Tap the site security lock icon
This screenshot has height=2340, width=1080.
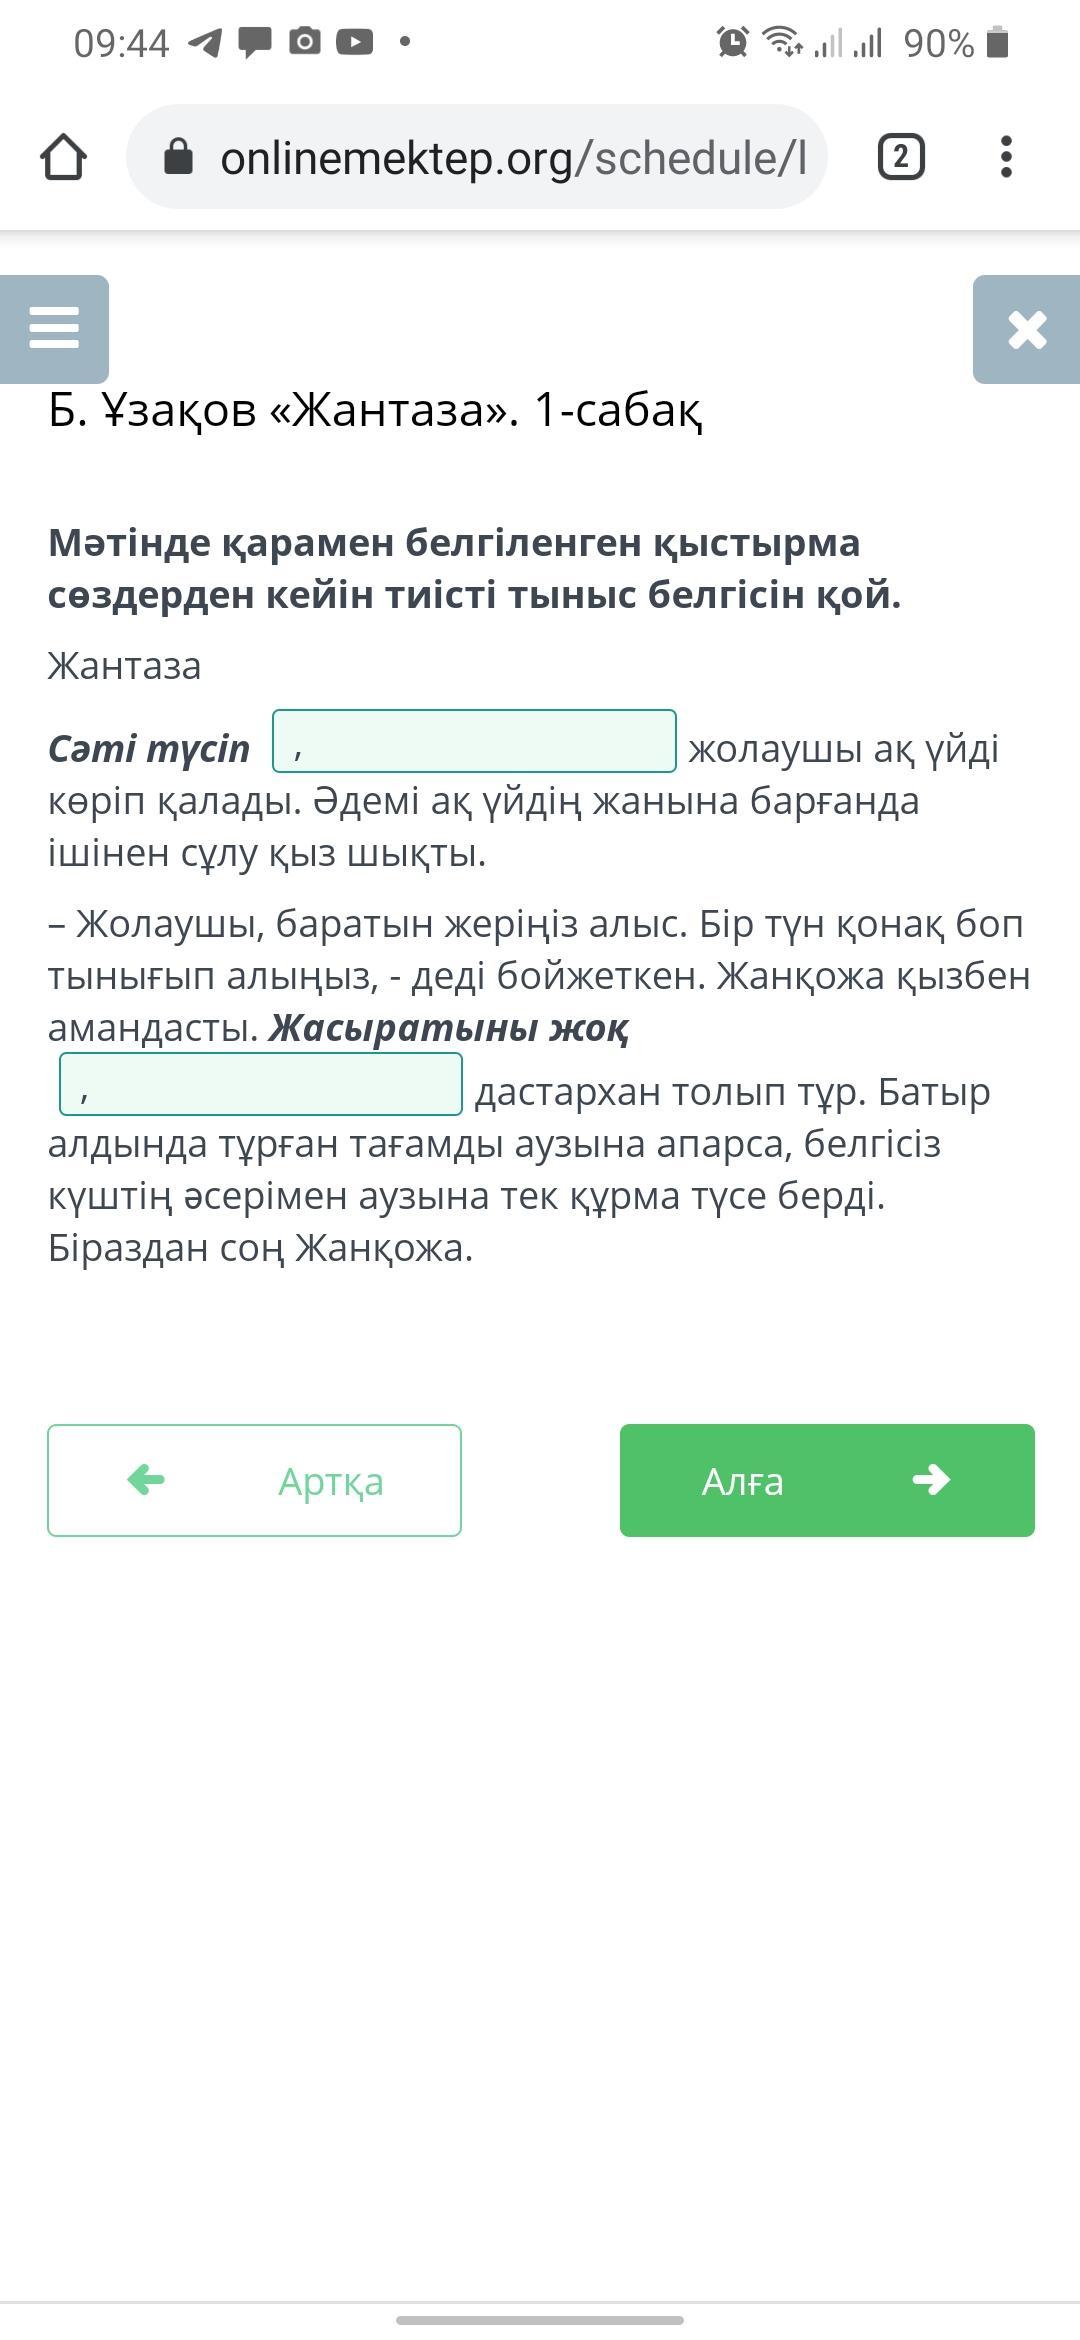tap(178, 157)
